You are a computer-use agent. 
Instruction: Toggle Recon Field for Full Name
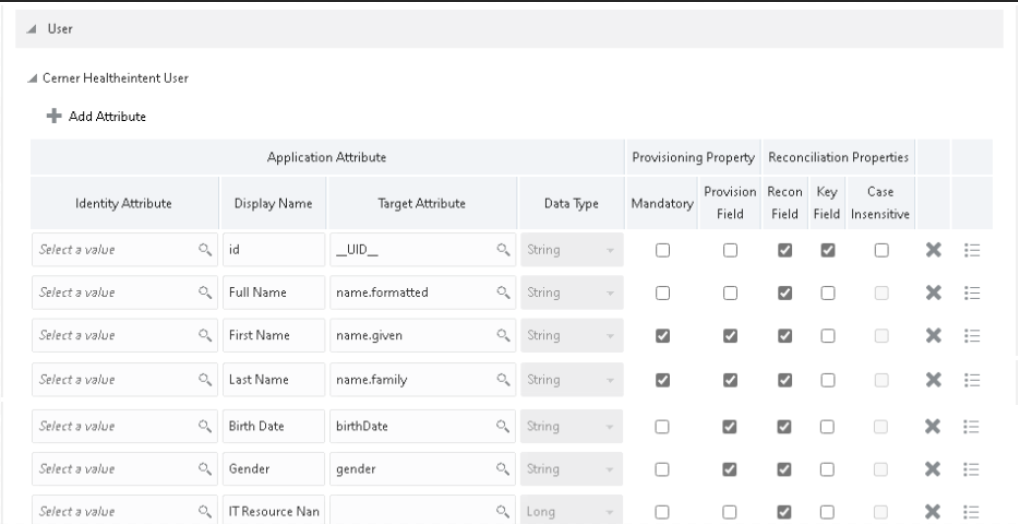point(785,293)
